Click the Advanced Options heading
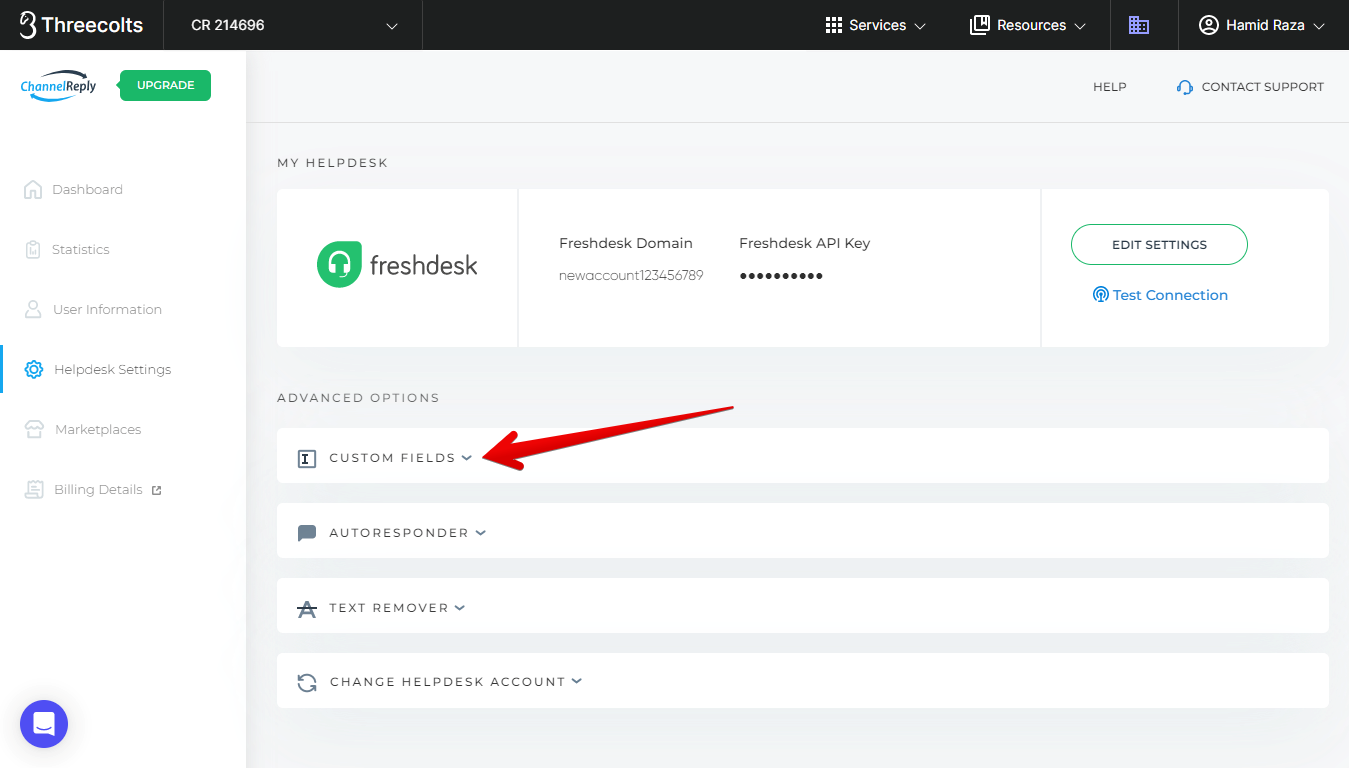1349x768 pixels. click(x=358, y=397)
